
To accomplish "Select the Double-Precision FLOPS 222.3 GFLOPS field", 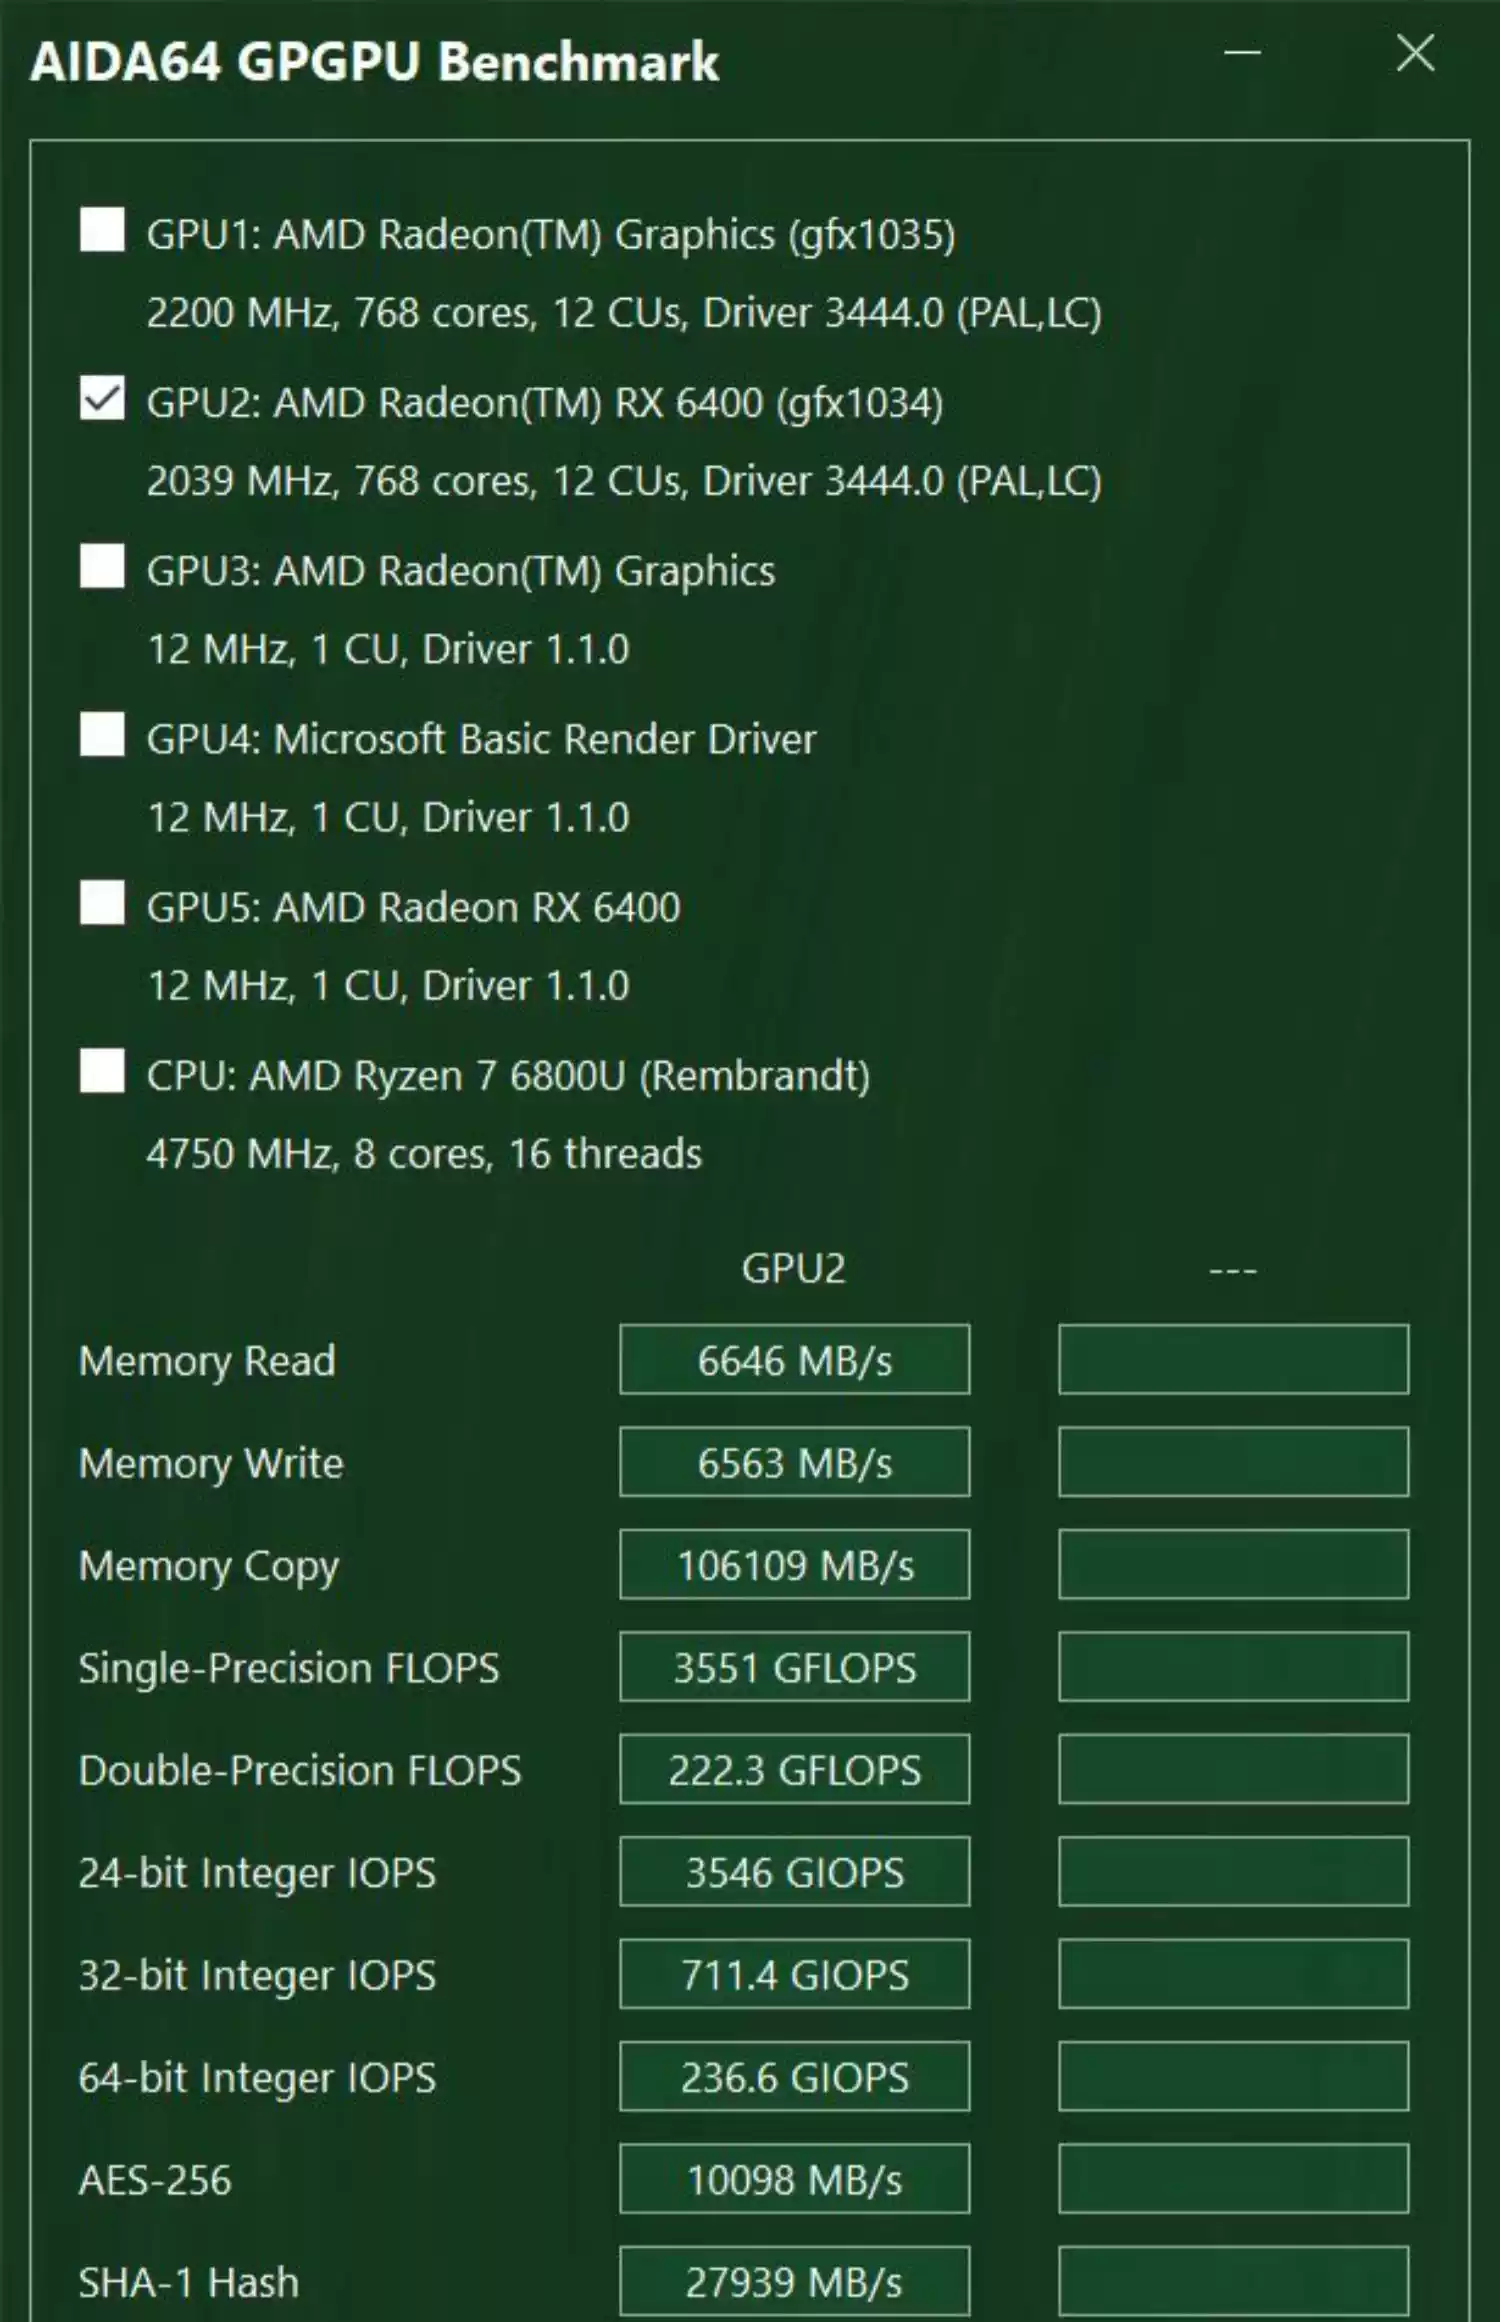I will pyautogui.click(x=794, y=1770).
